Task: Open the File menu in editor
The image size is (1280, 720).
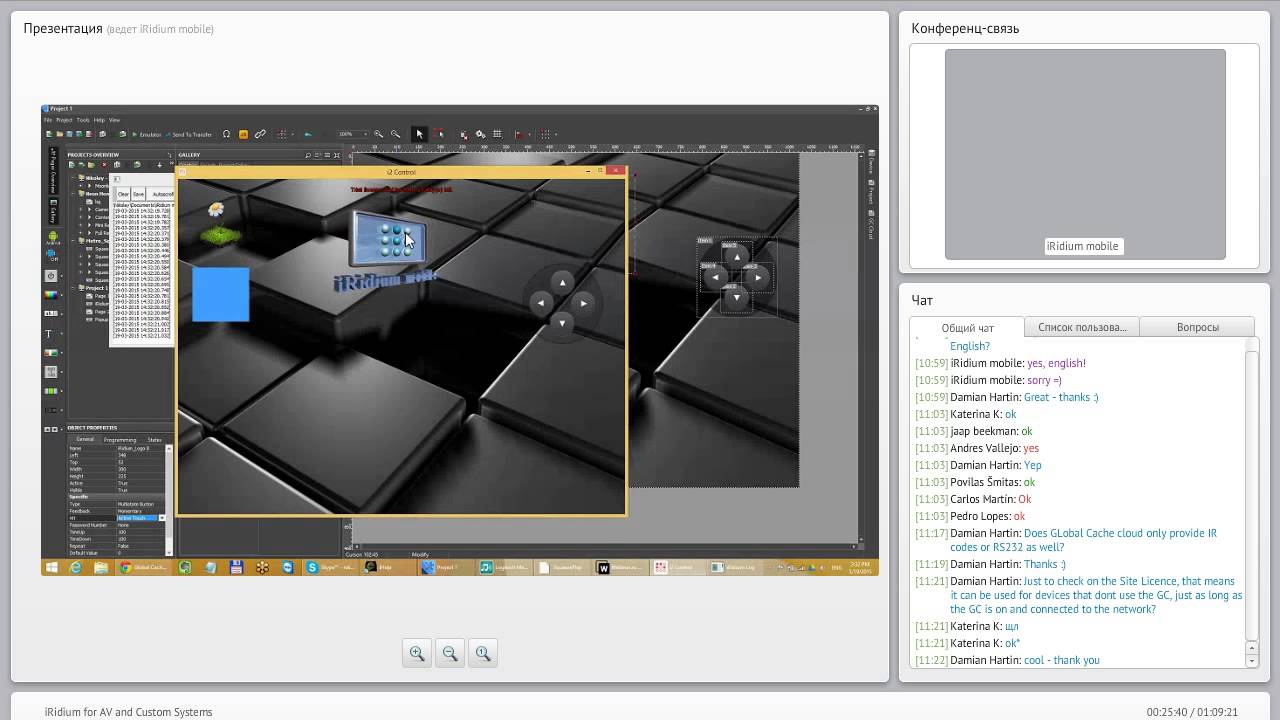Action: point(47,120)
